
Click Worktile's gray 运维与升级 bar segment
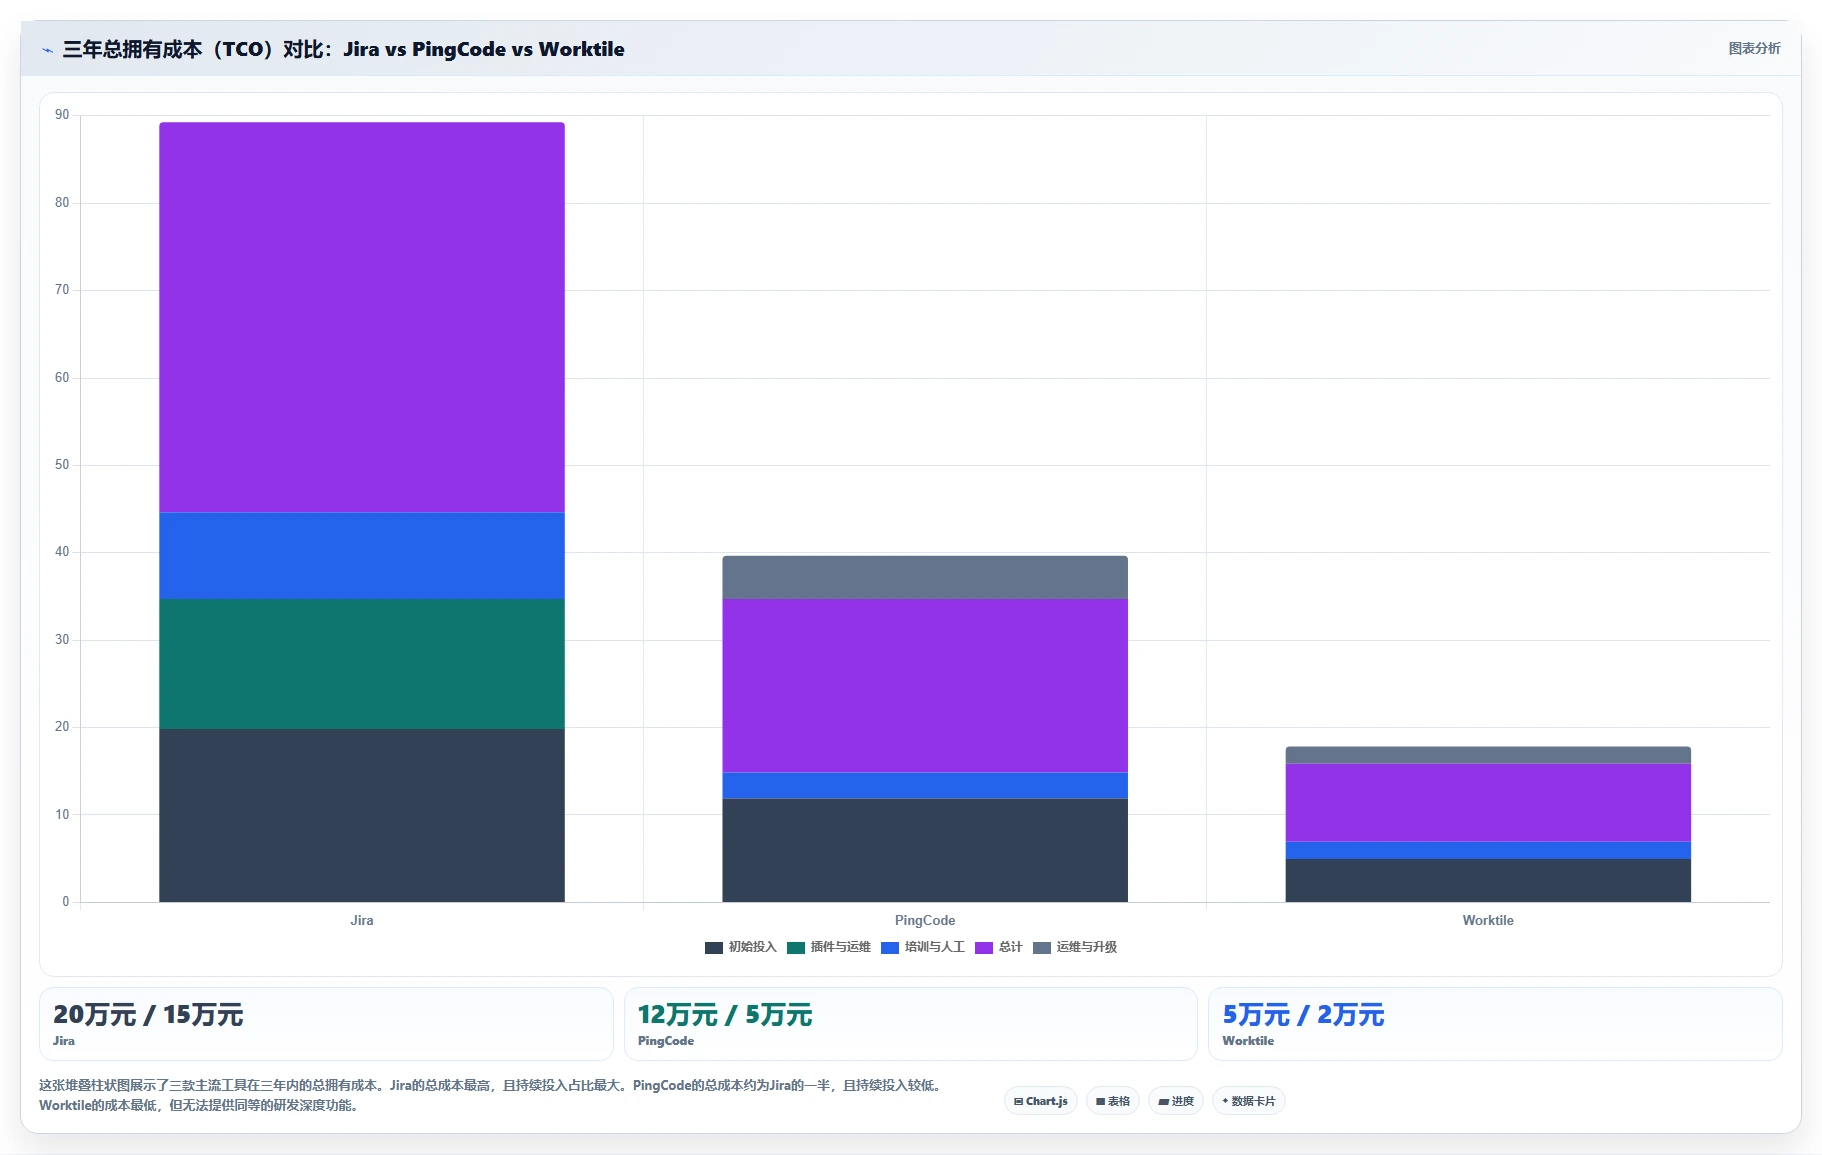(1488, 755)
